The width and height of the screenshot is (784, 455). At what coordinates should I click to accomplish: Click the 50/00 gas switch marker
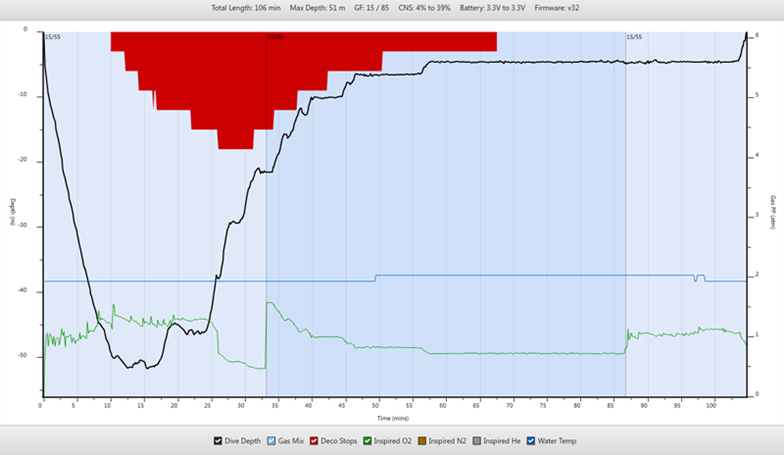click(274, 37)
